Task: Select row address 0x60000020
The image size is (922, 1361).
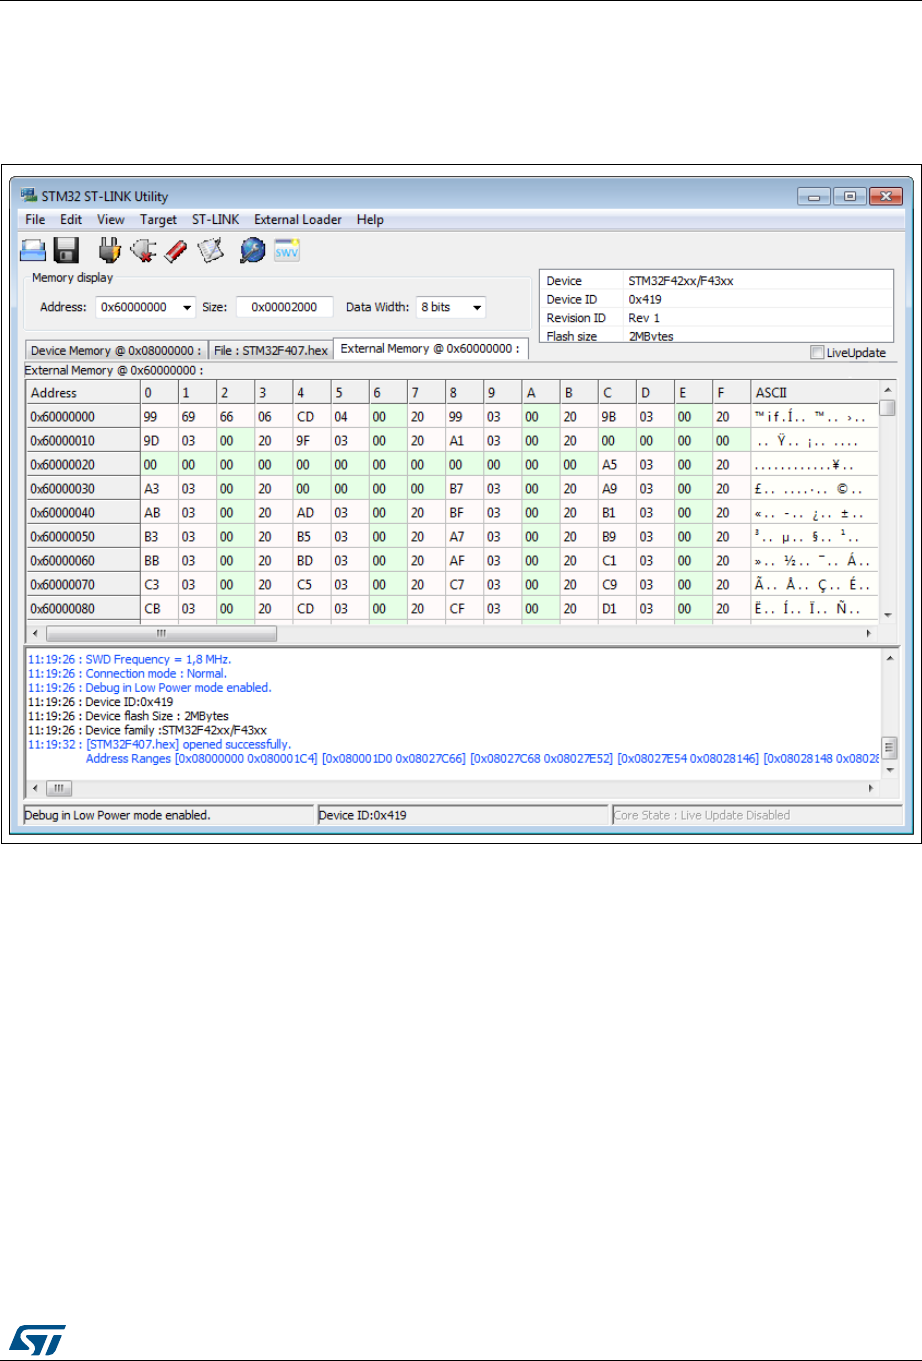Action: (x=83, y=464)
